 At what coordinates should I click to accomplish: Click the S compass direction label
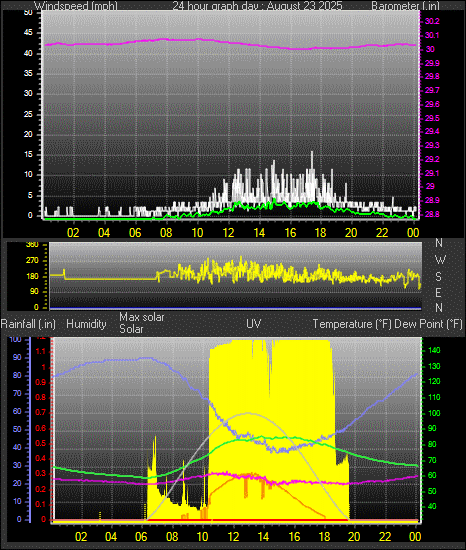[x=438, y=277]
